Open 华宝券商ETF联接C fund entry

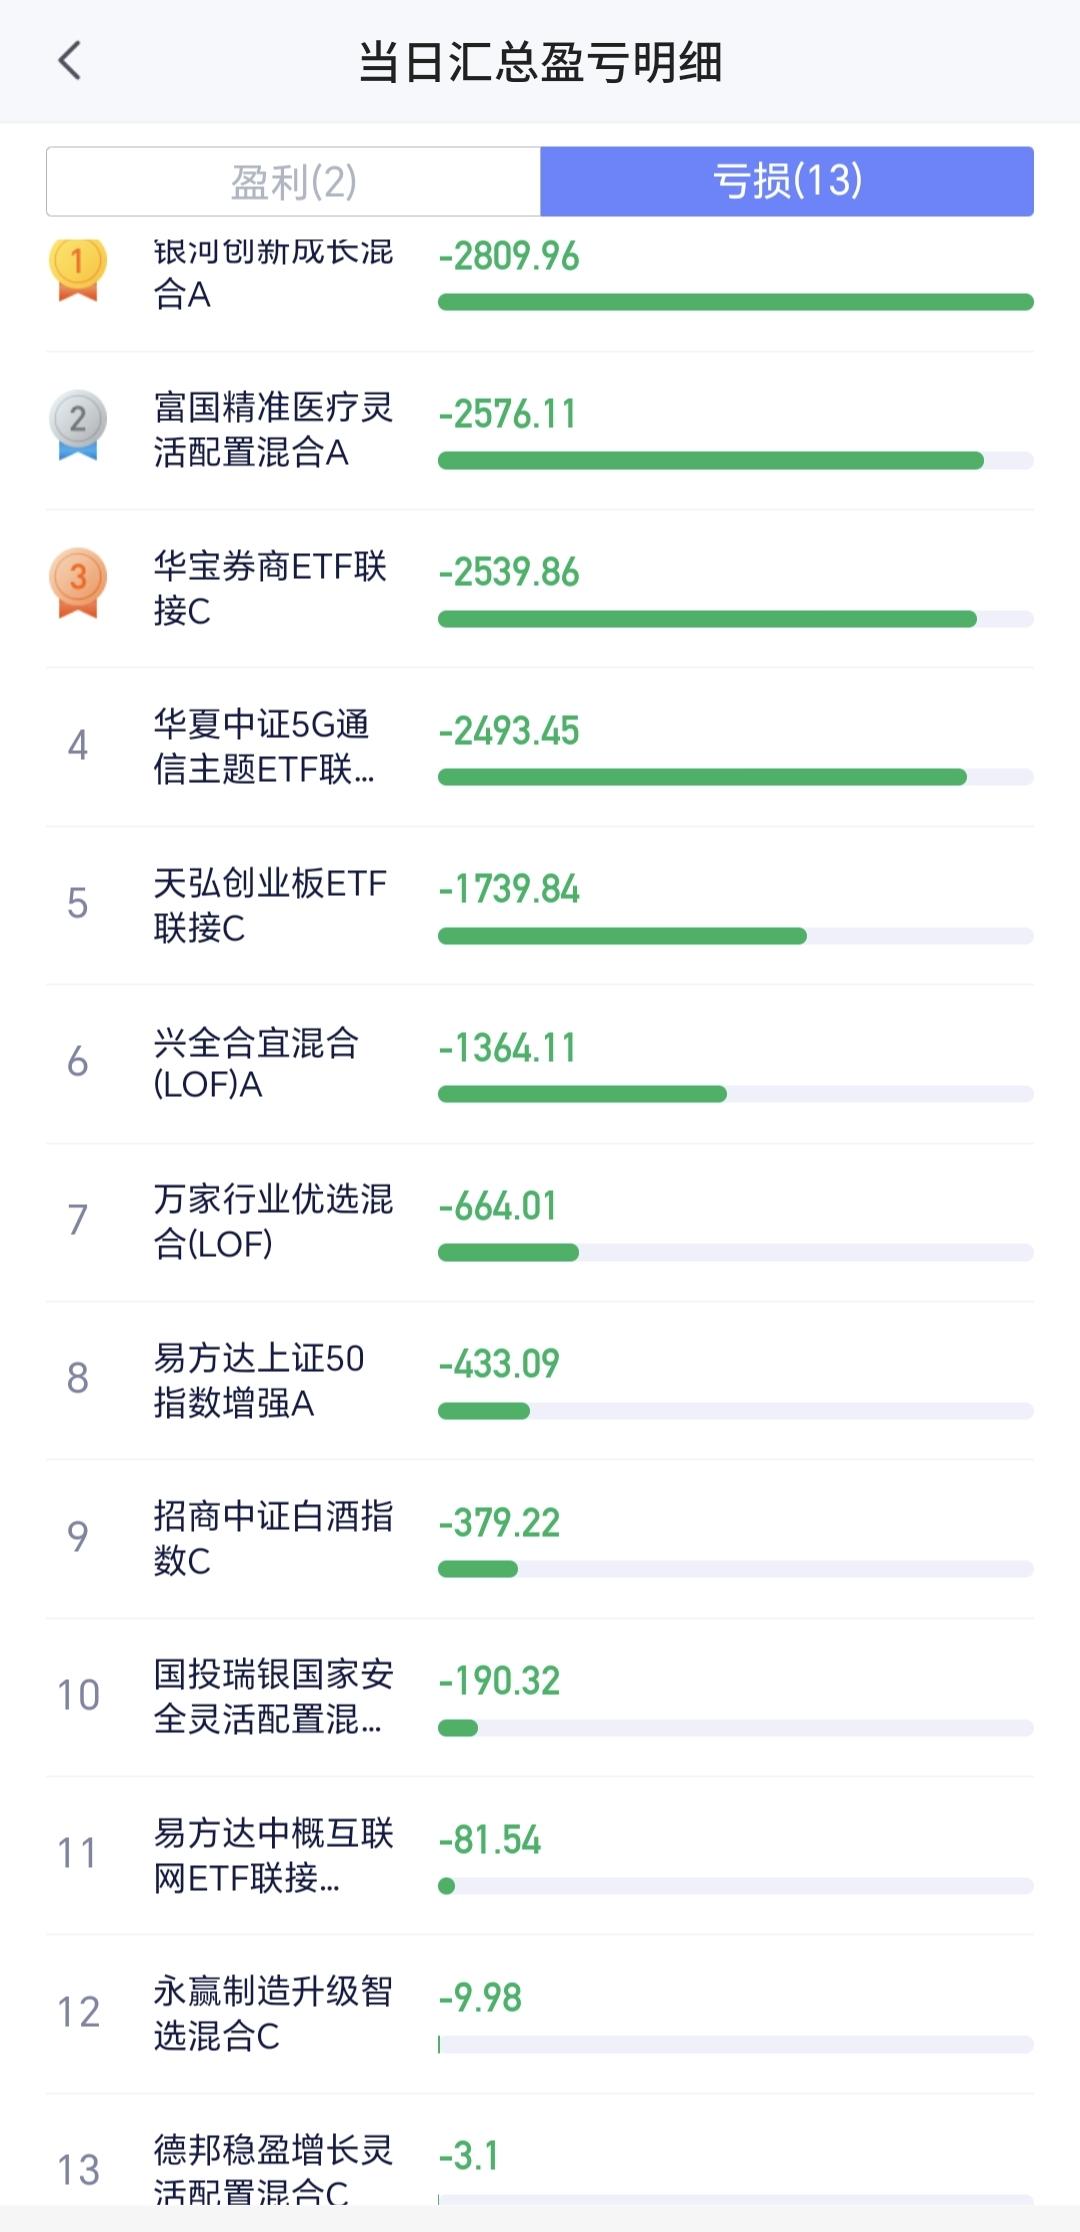[x=270, y=588]
